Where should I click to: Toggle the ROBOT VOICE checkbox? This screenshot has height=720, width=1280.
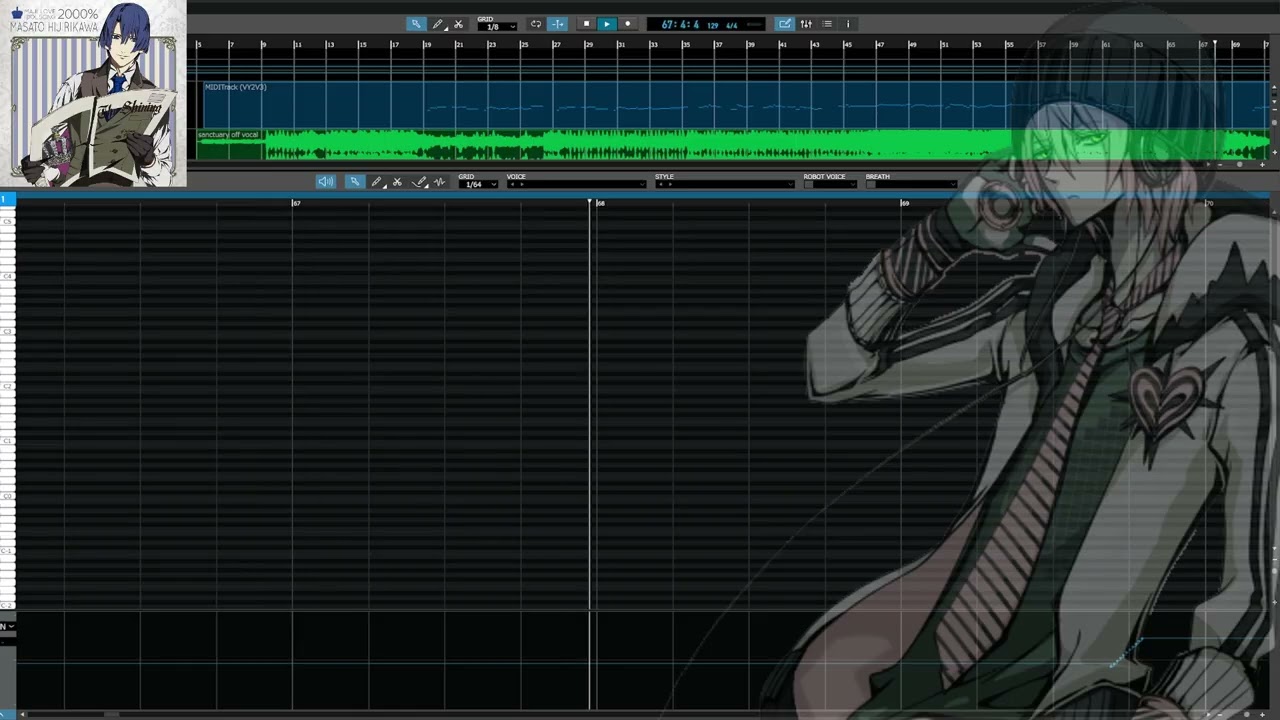click(x=808, y=184)
